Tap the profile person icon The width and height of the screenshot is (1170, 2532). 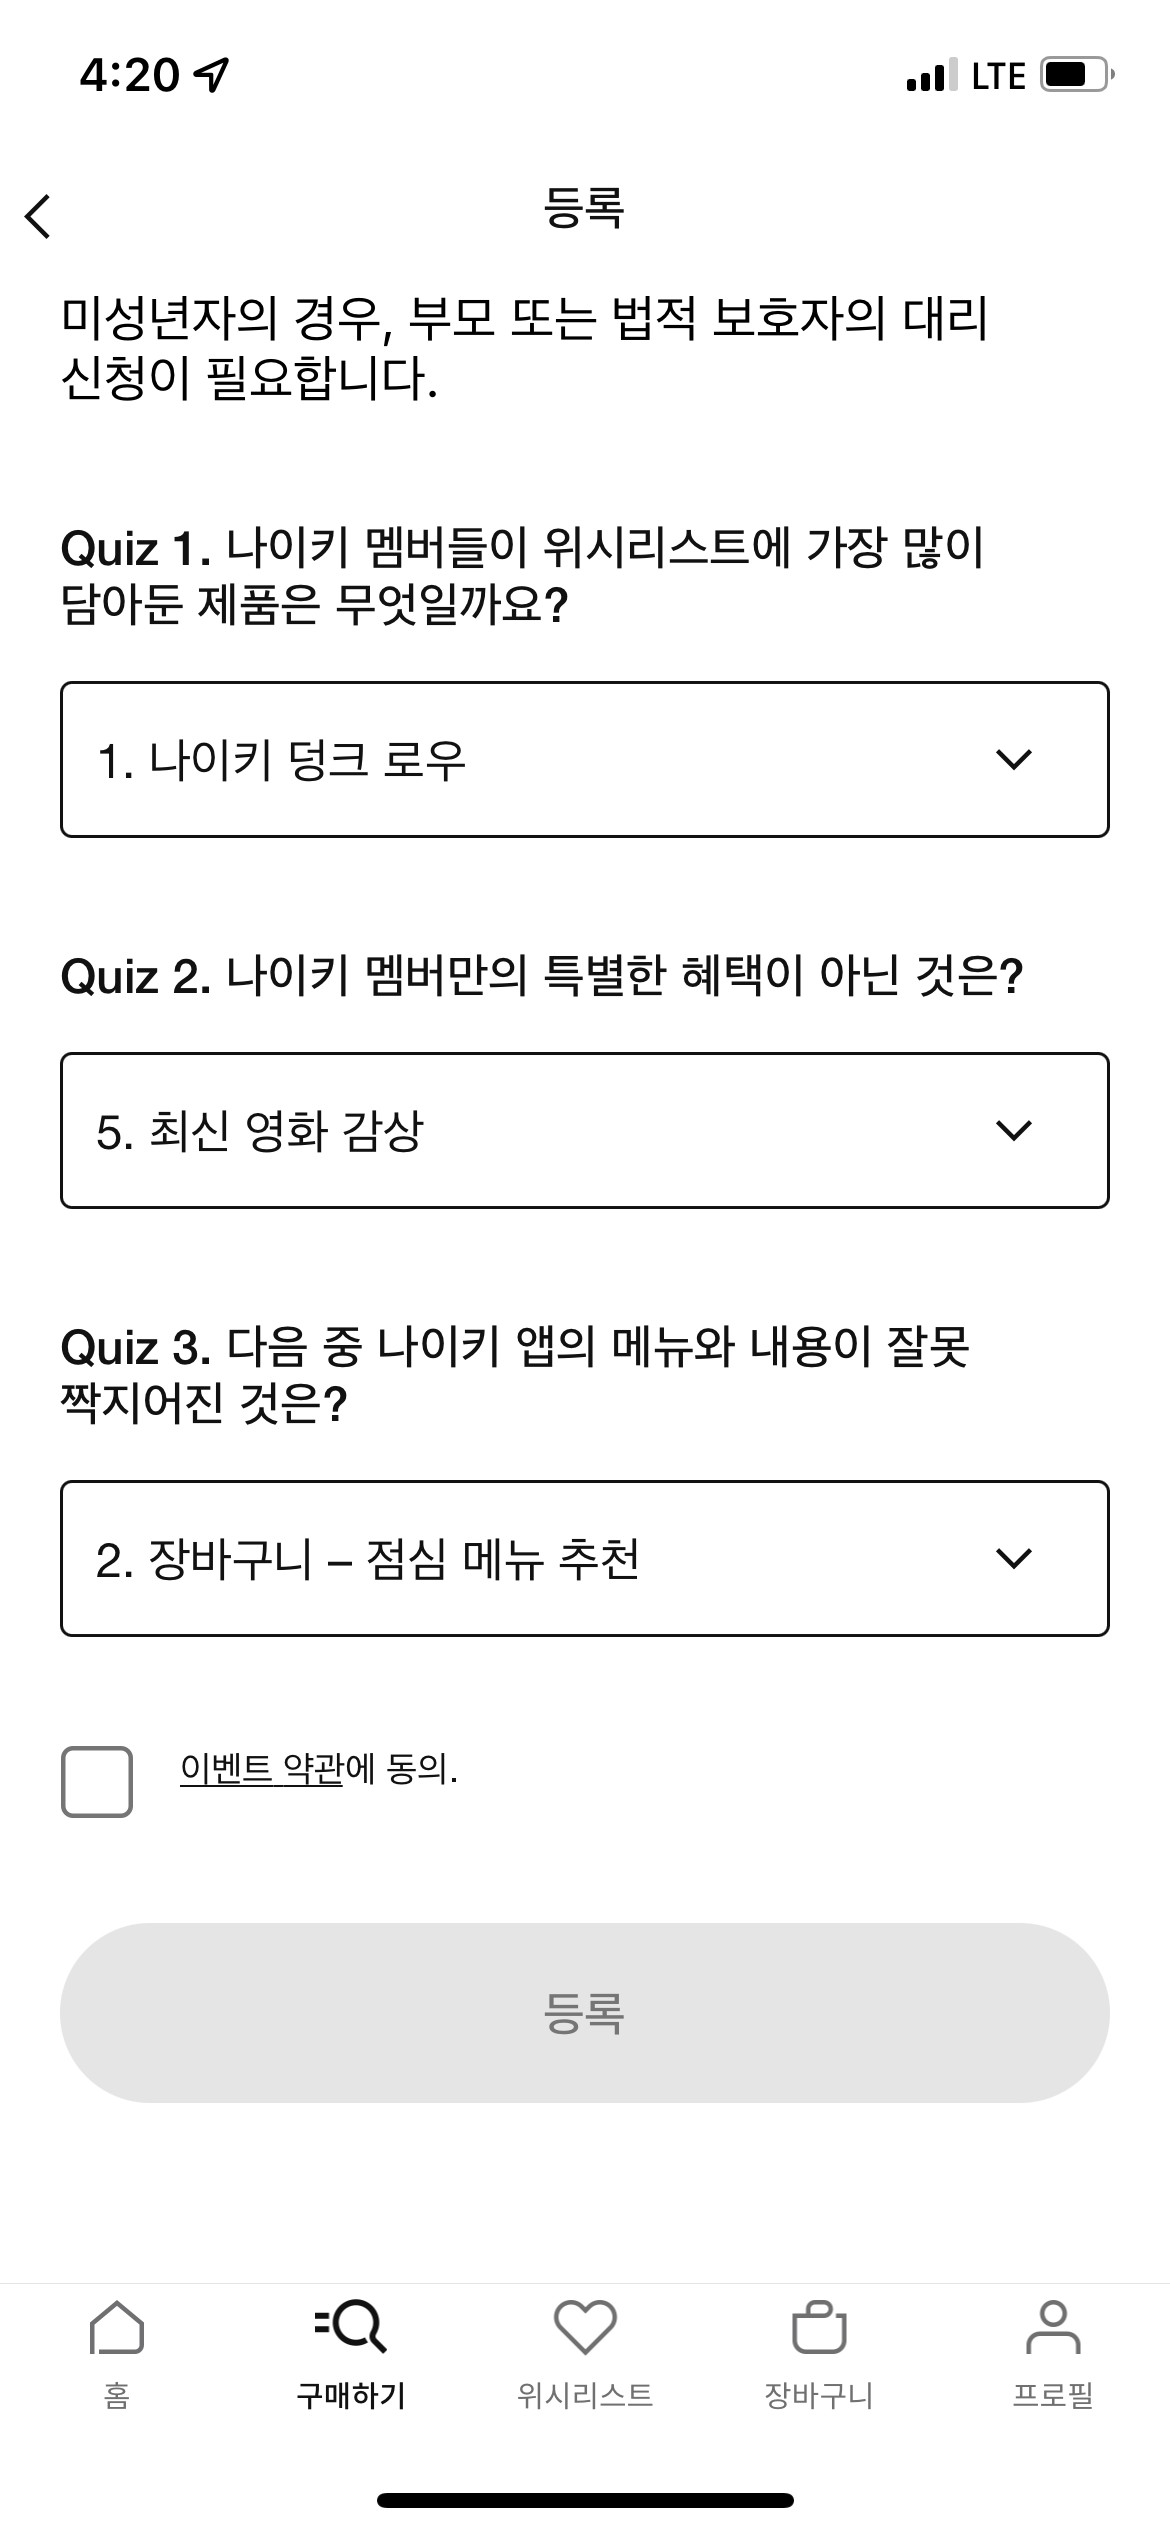1053,2328
